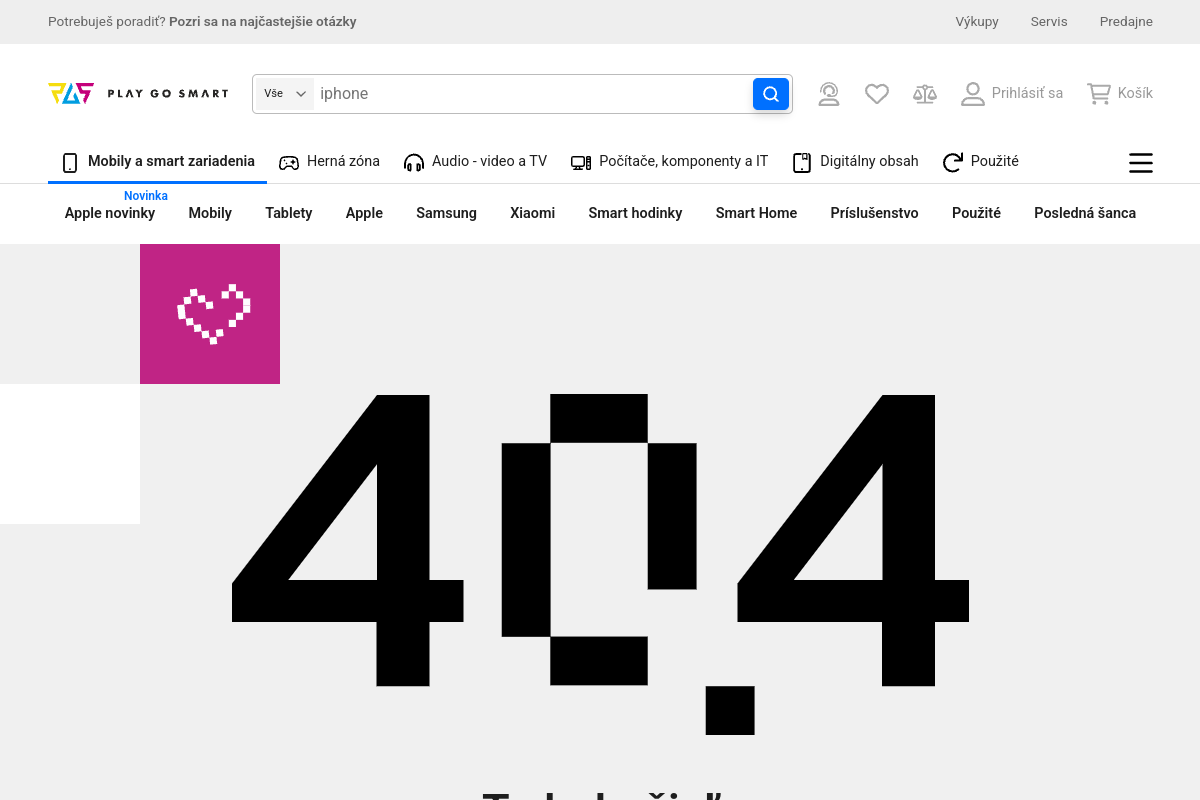Select Apple novinky submenu item
1200x800 pixels.
point(110,213)
